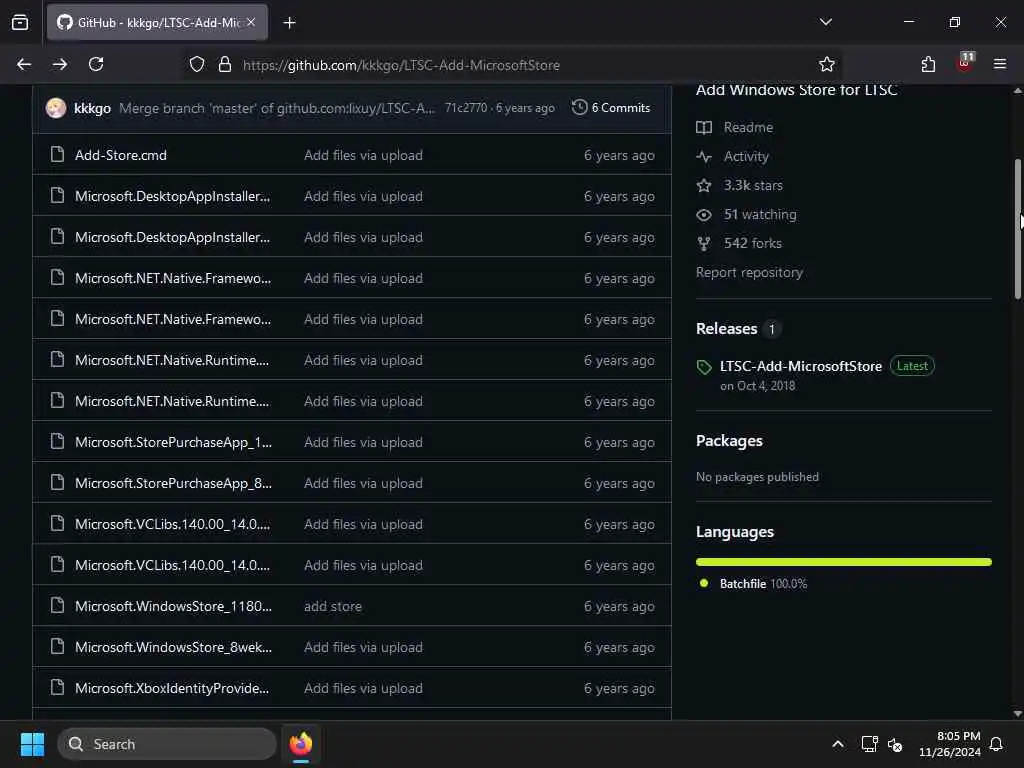Open Microsoft.XboxIdentityProvide... file
This screenshot has height=768, width=1024.
point(172,688)
